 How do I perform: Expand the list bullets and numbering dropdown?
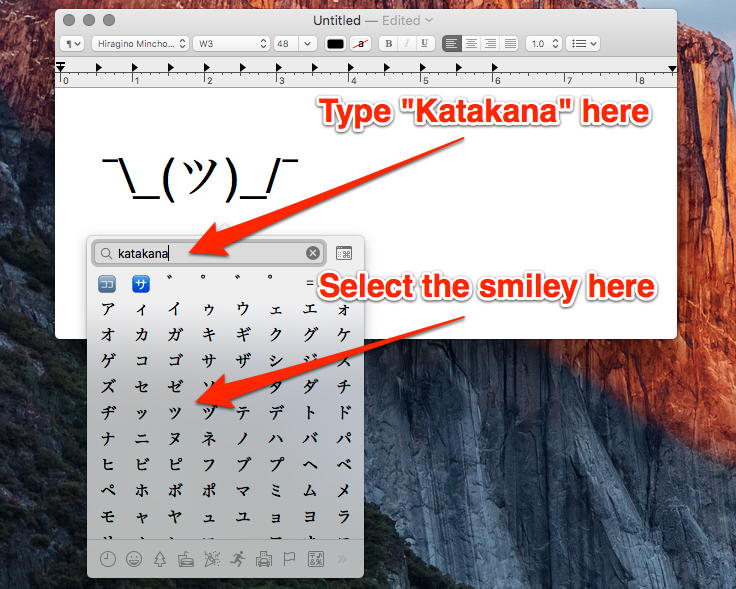click(x=583, y=44)
